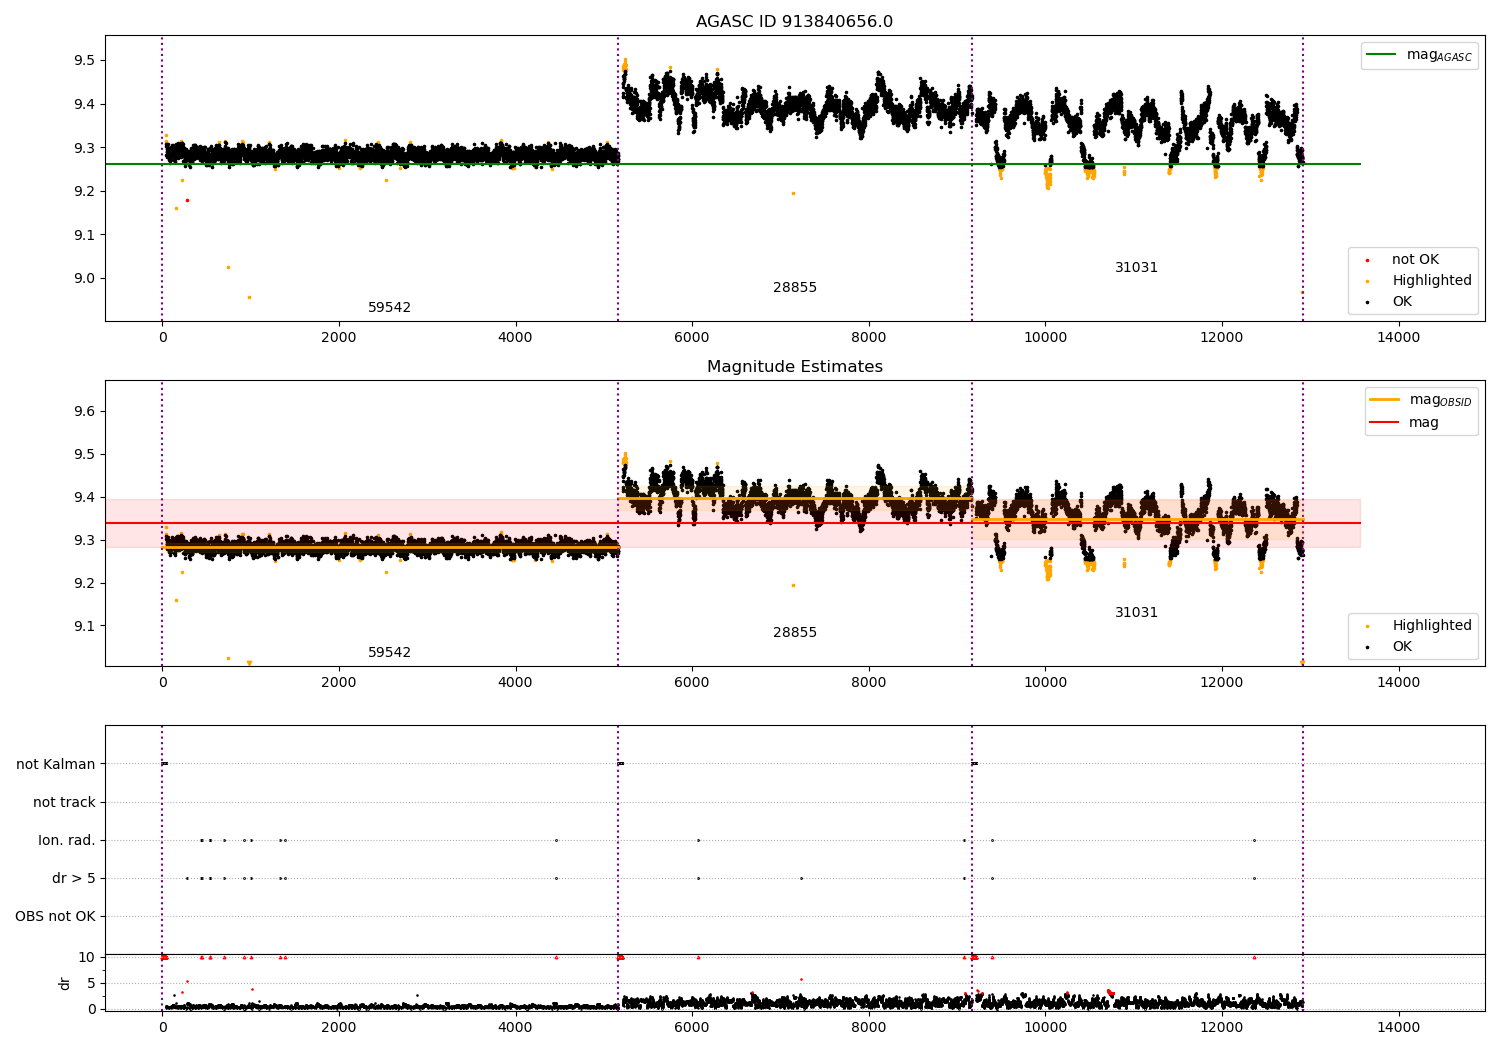Click the 10 tick on the dr axis
The height and width of the screenshot is (1050, 1500).
pyautogui.click(x=87, y=958)
